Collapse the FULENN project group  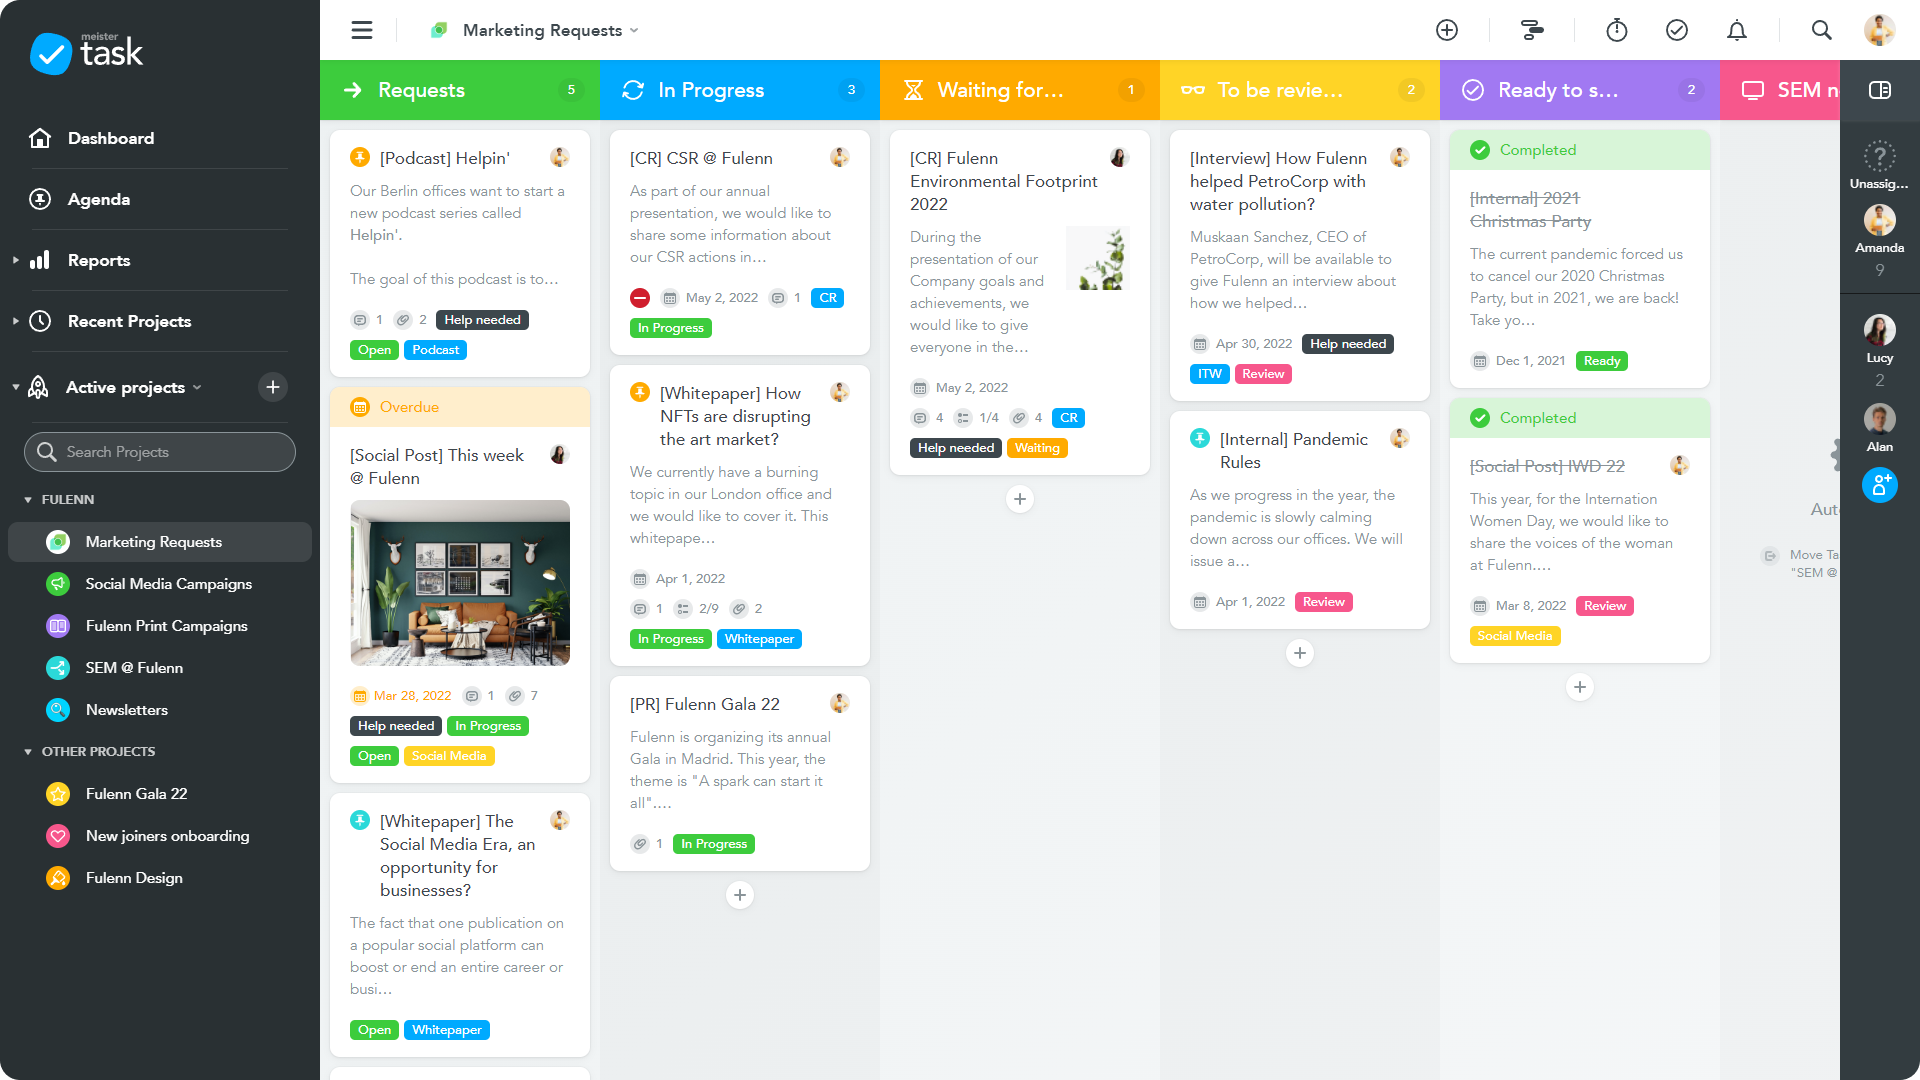(x=29, y=499)
